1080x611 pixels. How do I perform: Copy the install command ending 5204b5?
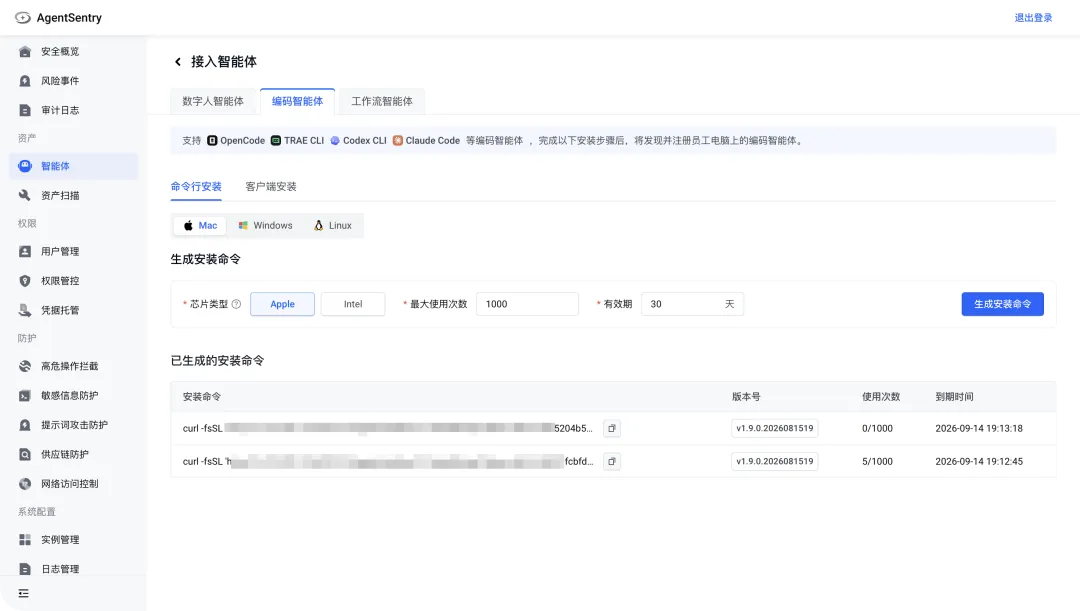(x=612, y=428)
